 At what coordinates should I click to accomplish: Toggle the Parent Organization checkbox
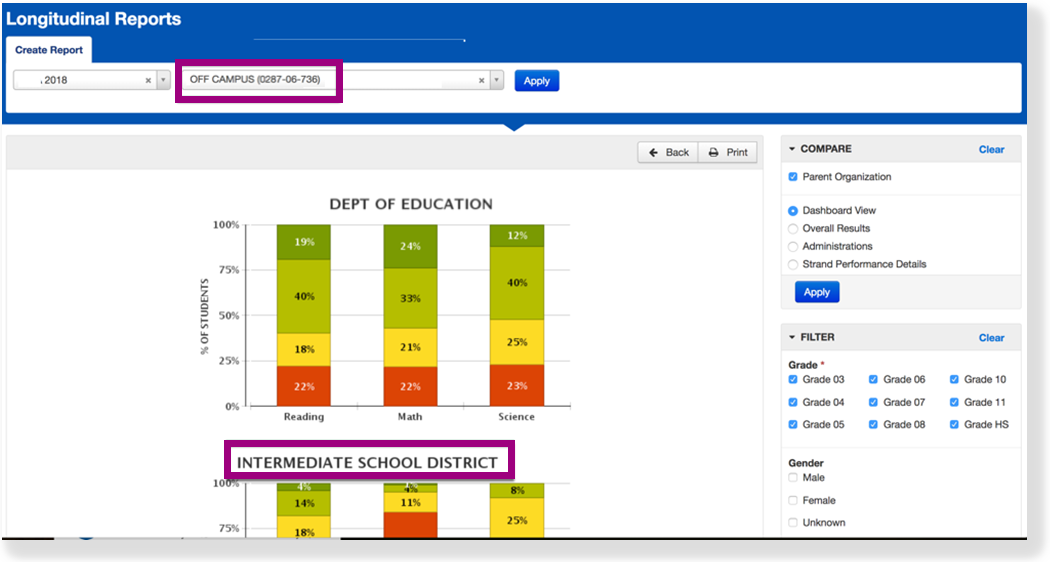(x=793, y=177)
